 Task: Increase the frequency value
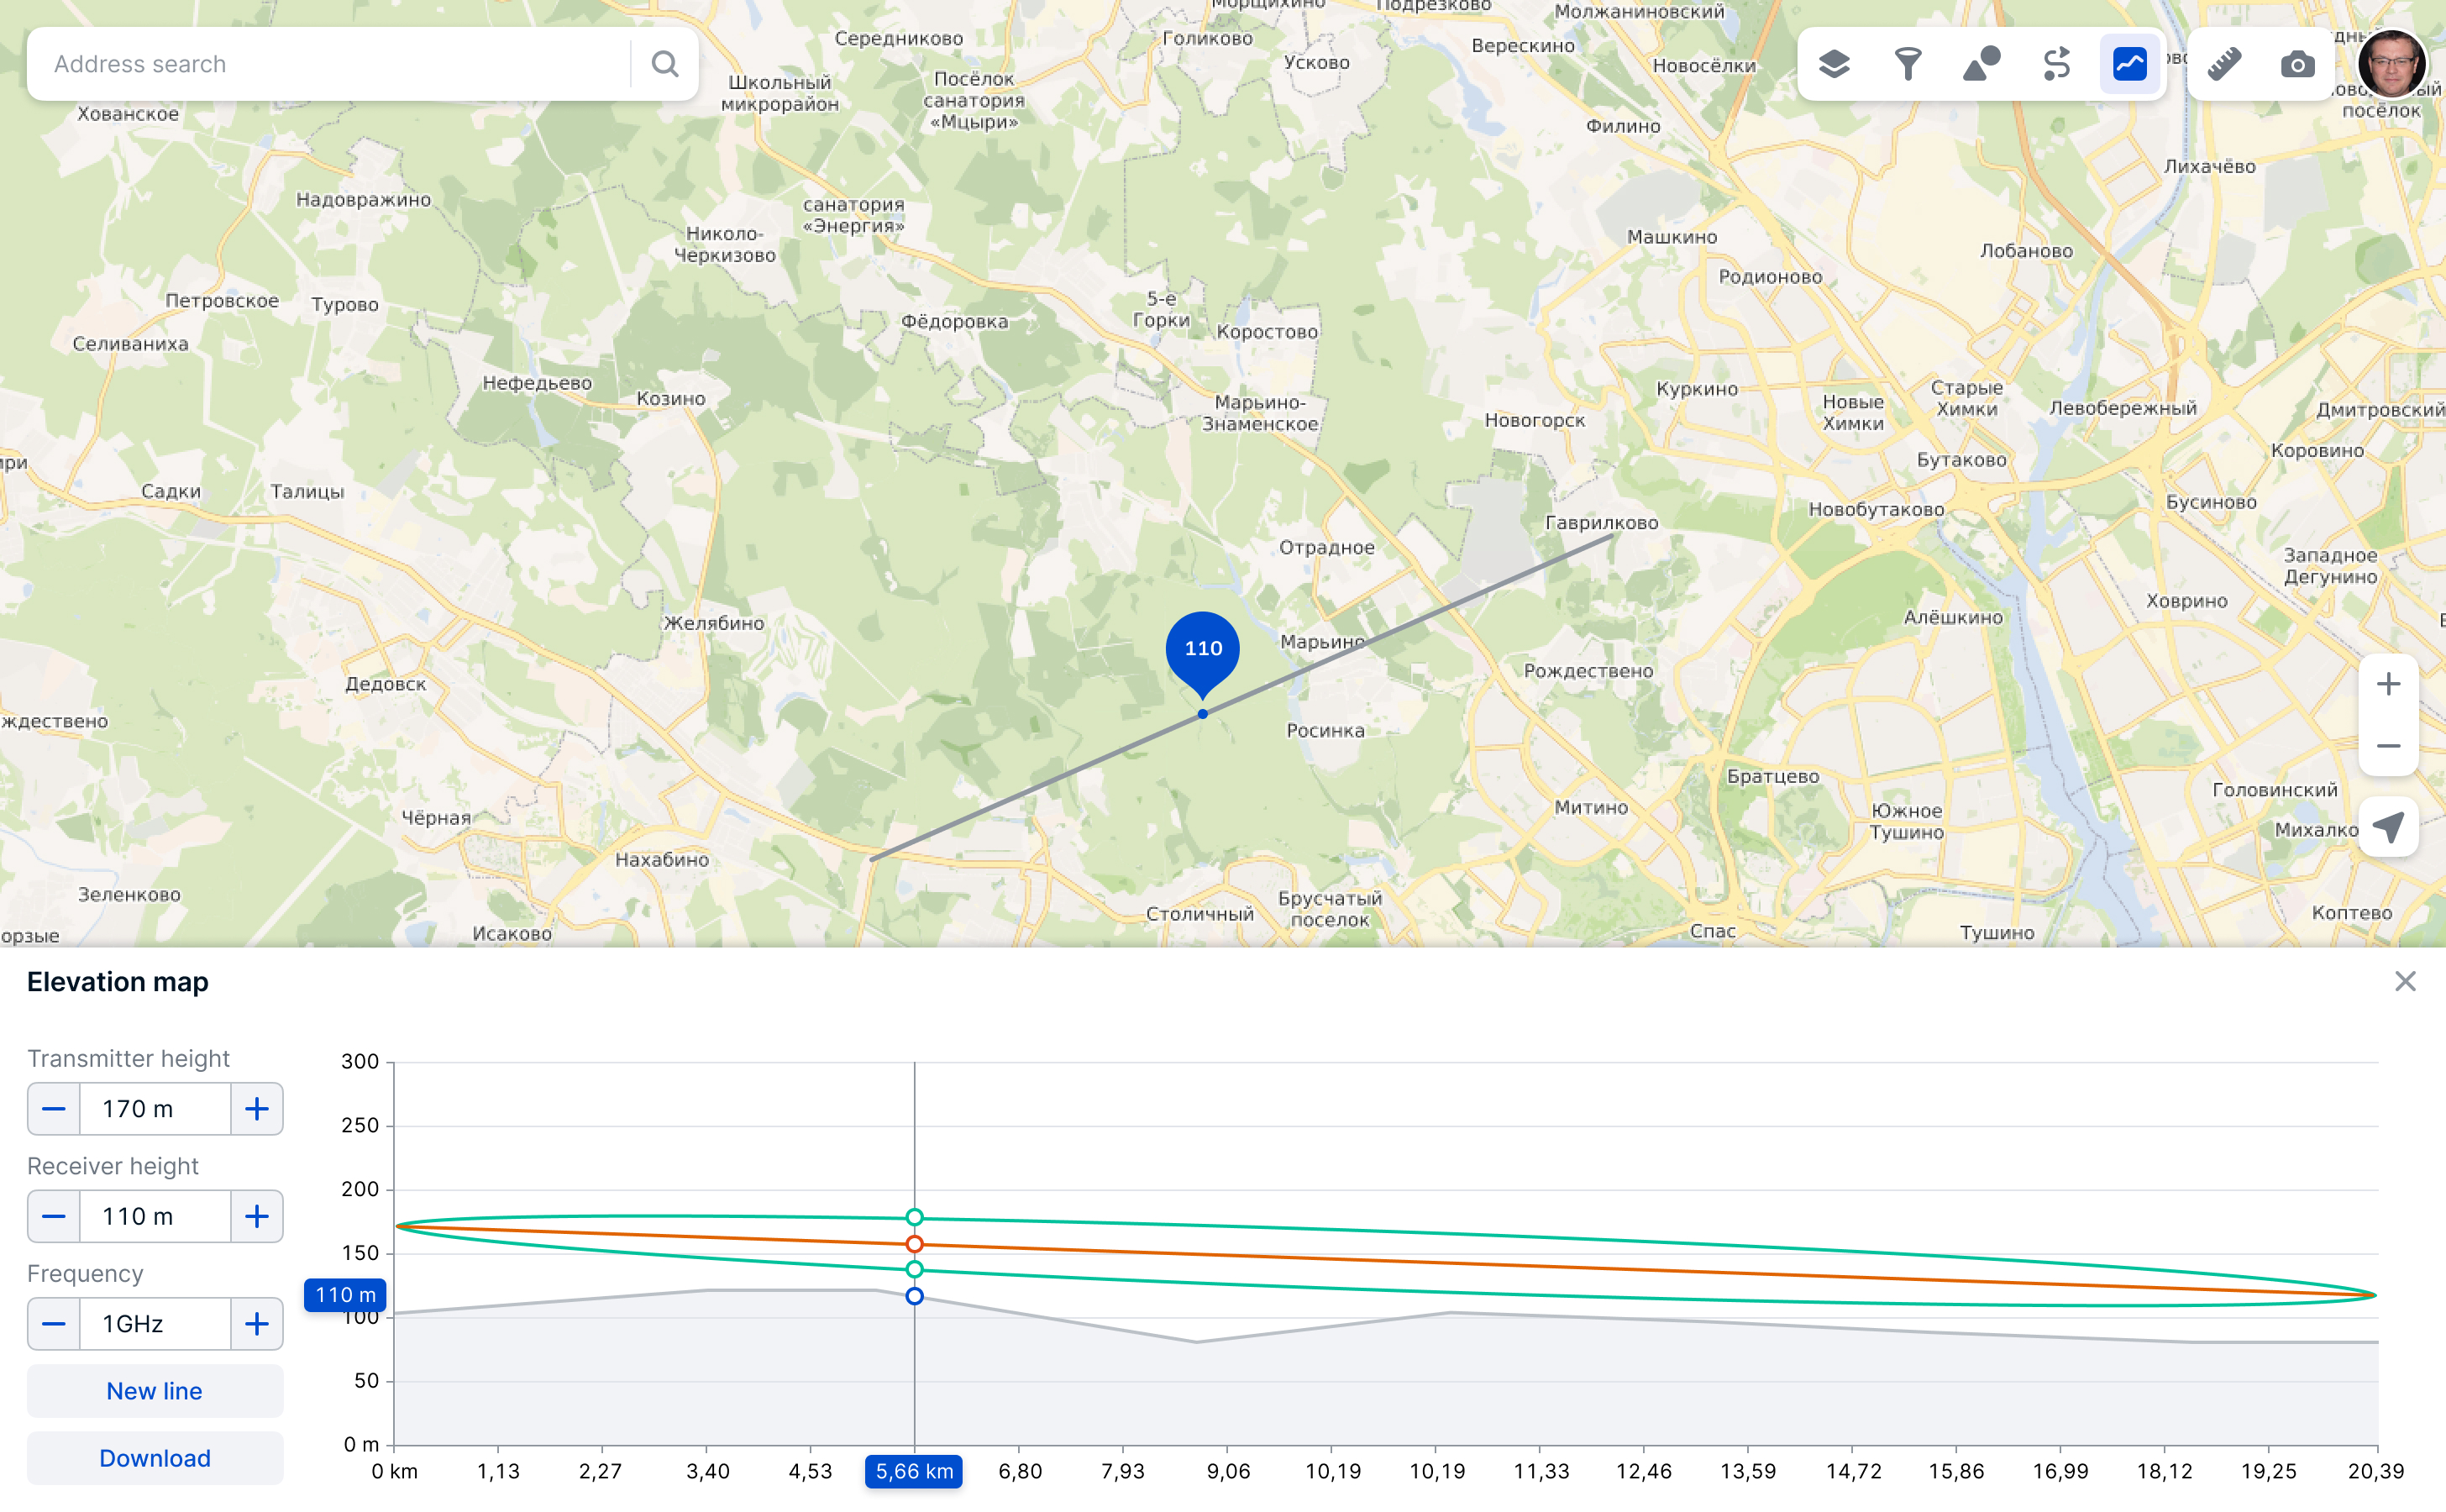point(257,1324)
